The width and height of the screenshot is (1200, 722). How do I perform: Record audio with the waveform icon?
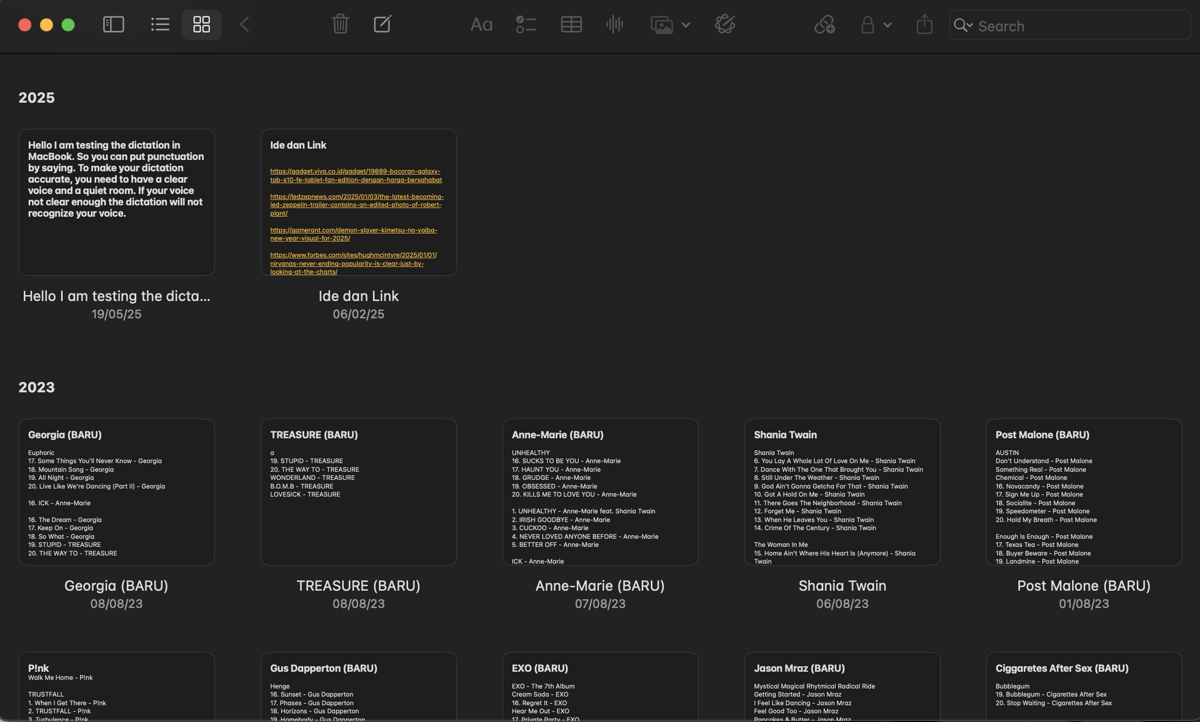click(x=615, y=25)
